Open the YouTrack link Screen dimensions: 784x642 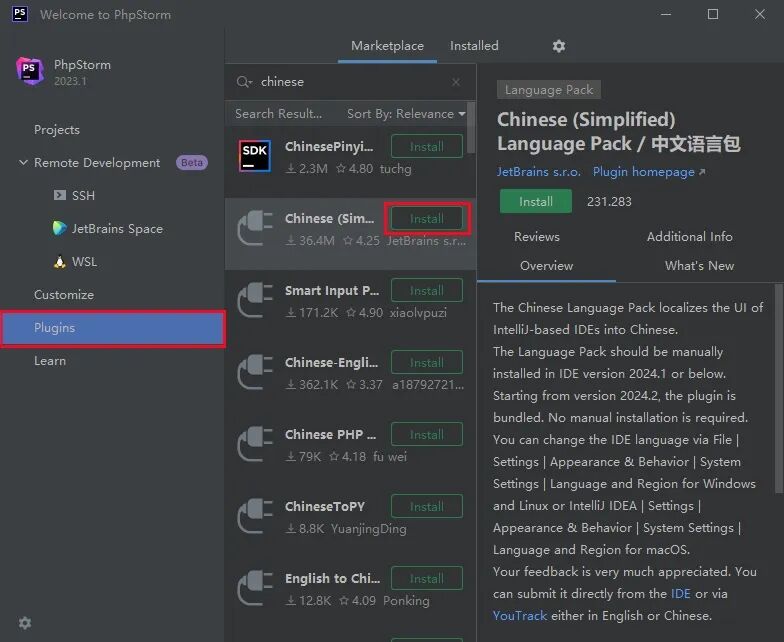(x=520, y=616)
